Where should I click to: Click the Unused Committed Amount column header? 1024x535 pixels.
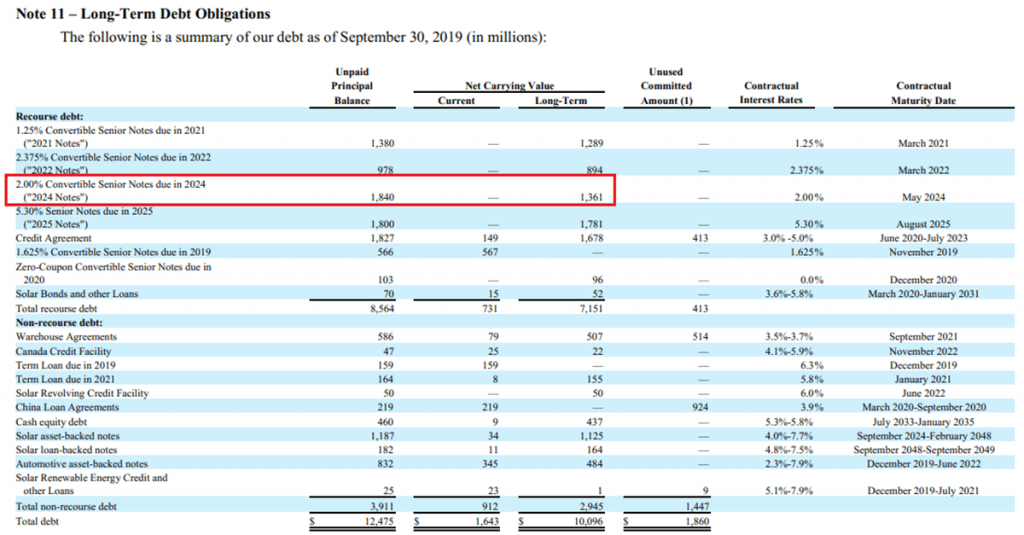[x=665, y=86]
